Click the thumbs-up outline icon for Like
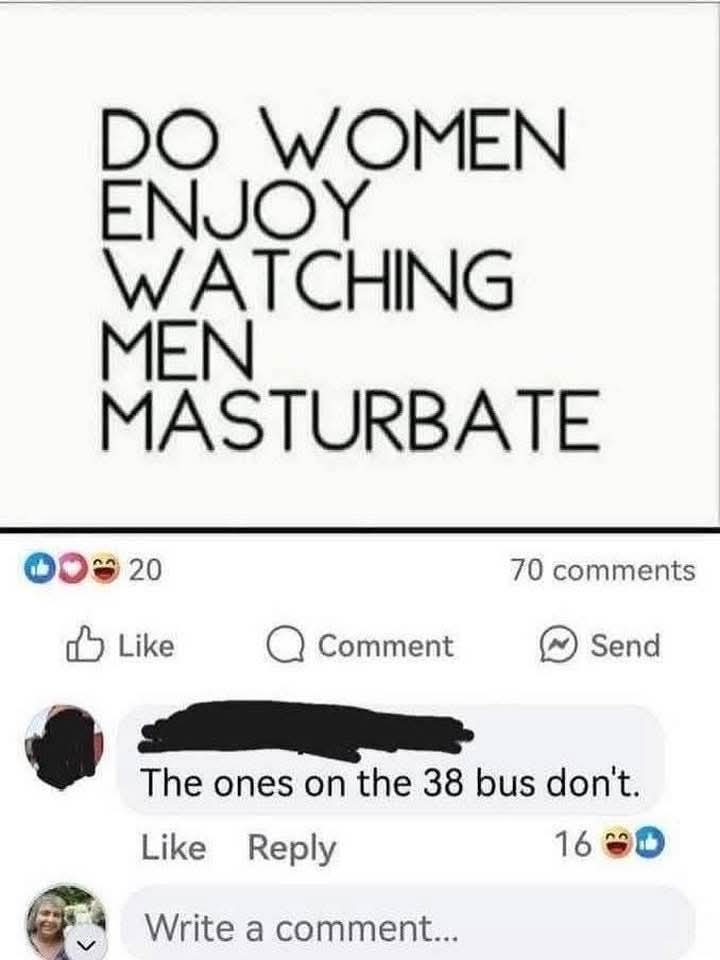Screen dimensions: 720x960 click(x=84, y=645)
